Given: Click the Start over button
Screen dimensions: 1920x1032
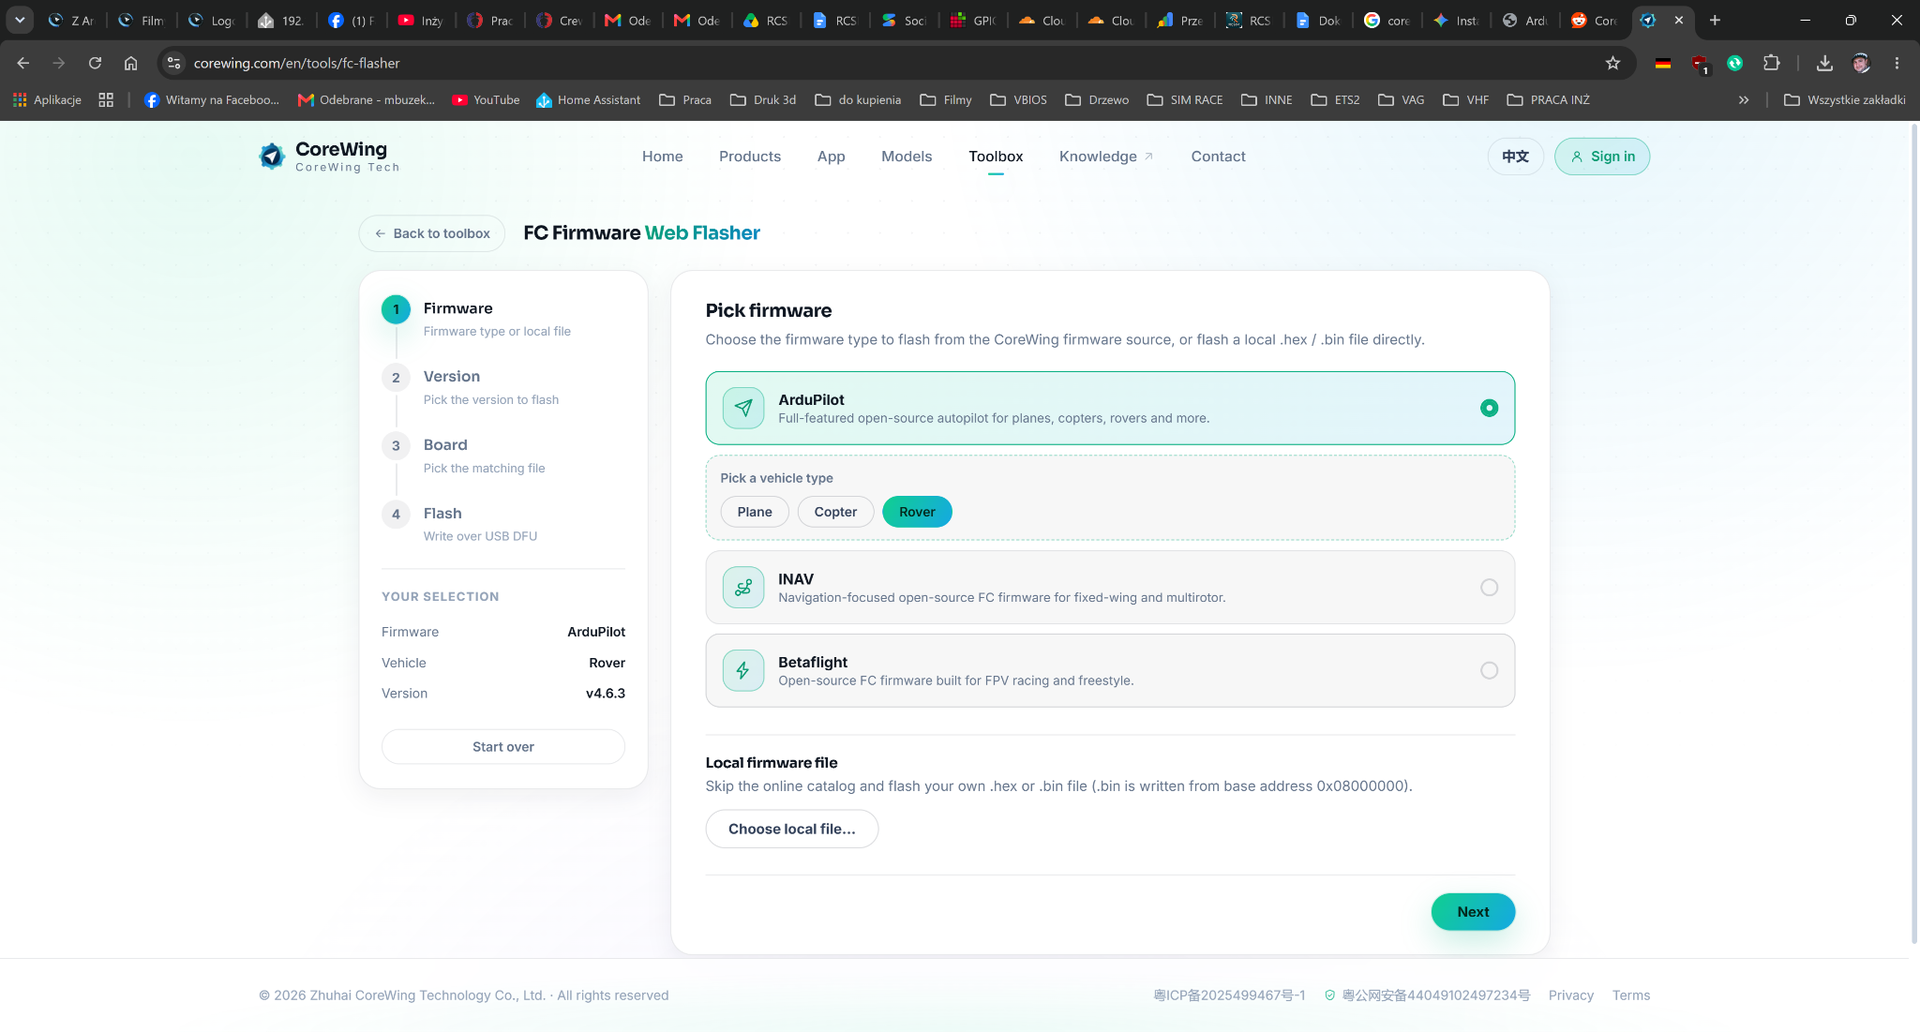Looking at the screenshot, I should tap(503, 747).
